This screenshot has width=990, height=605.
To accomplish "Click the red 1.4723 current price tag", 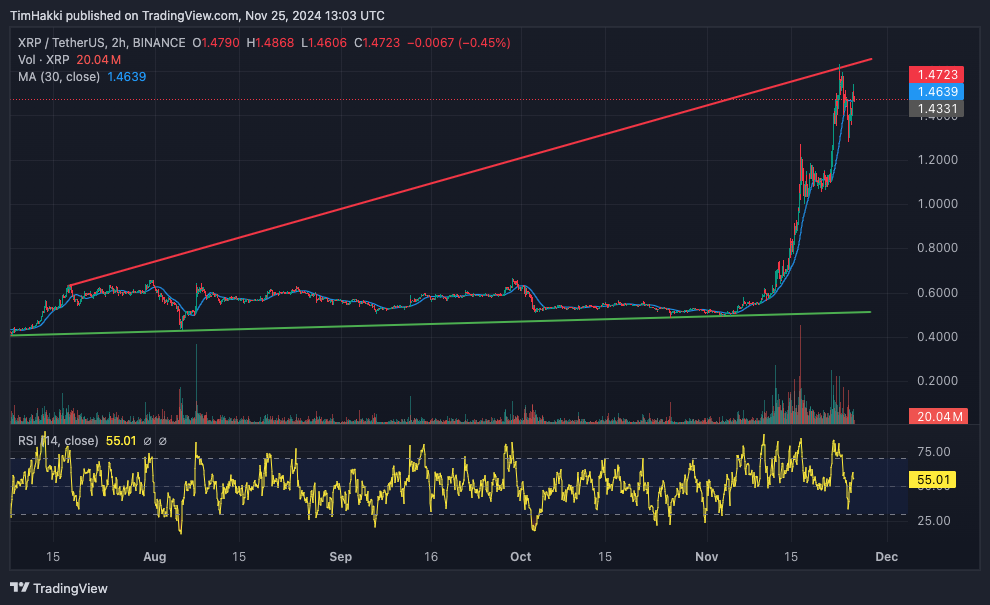I will [x=932, y=75].
